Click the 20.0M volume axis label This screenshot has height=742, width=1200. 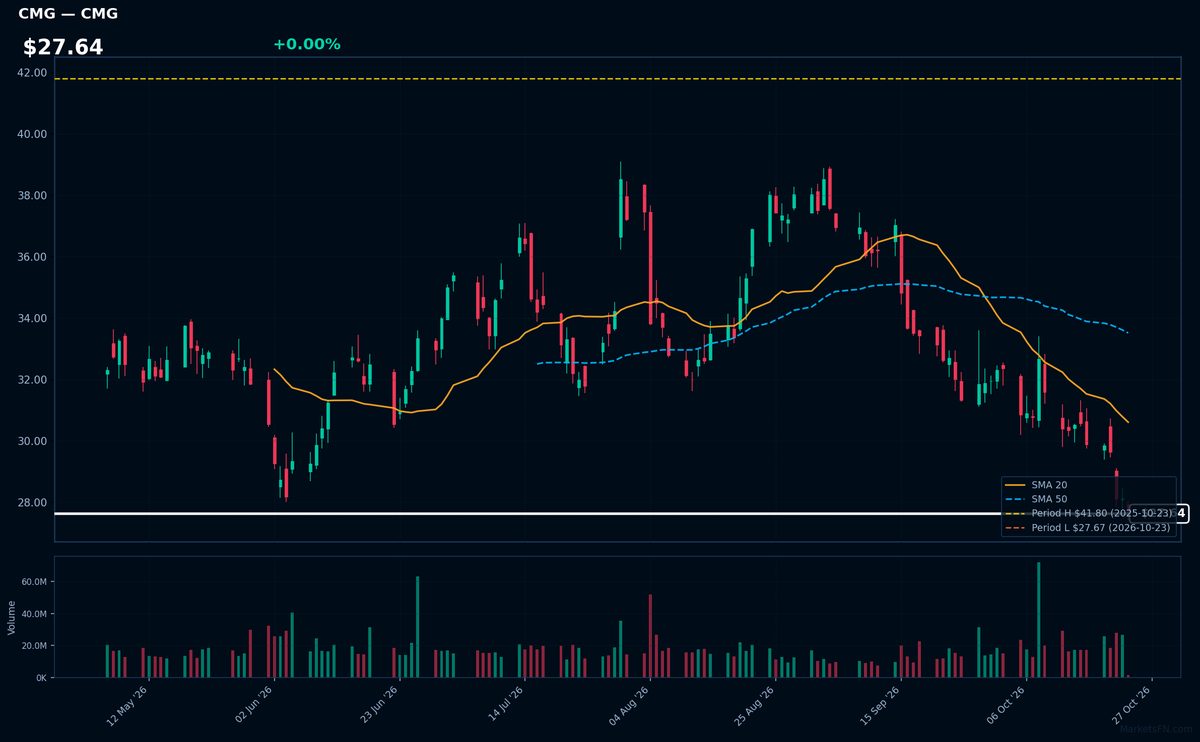[34, 646]
